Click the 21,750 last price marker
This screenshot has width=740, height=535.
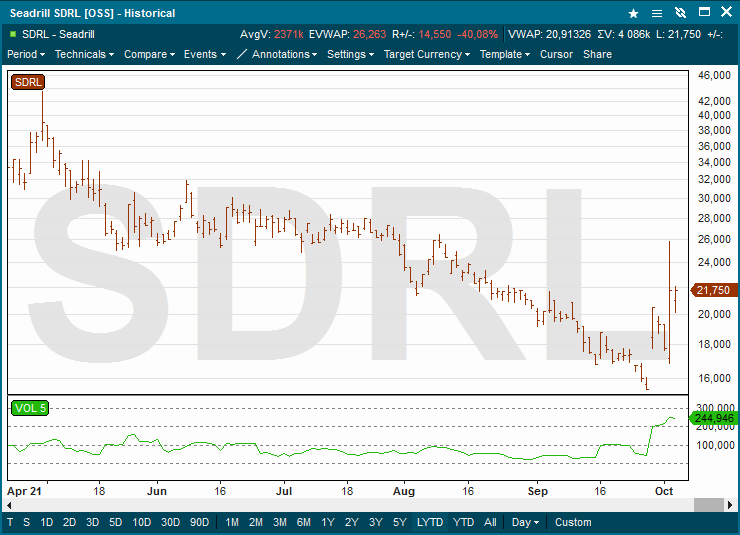pos(714,290)
